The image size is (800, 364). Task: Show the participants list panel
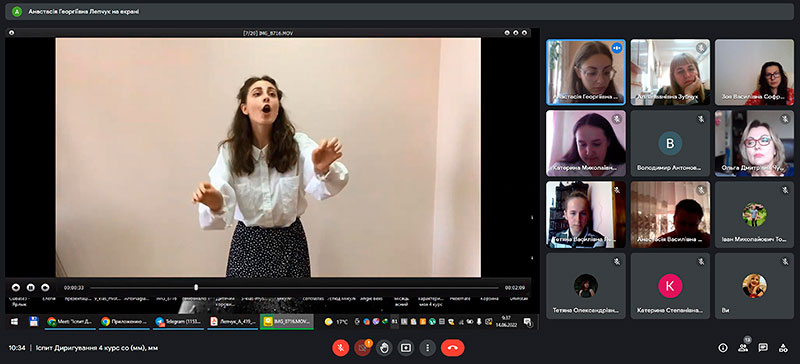point(743,348)
